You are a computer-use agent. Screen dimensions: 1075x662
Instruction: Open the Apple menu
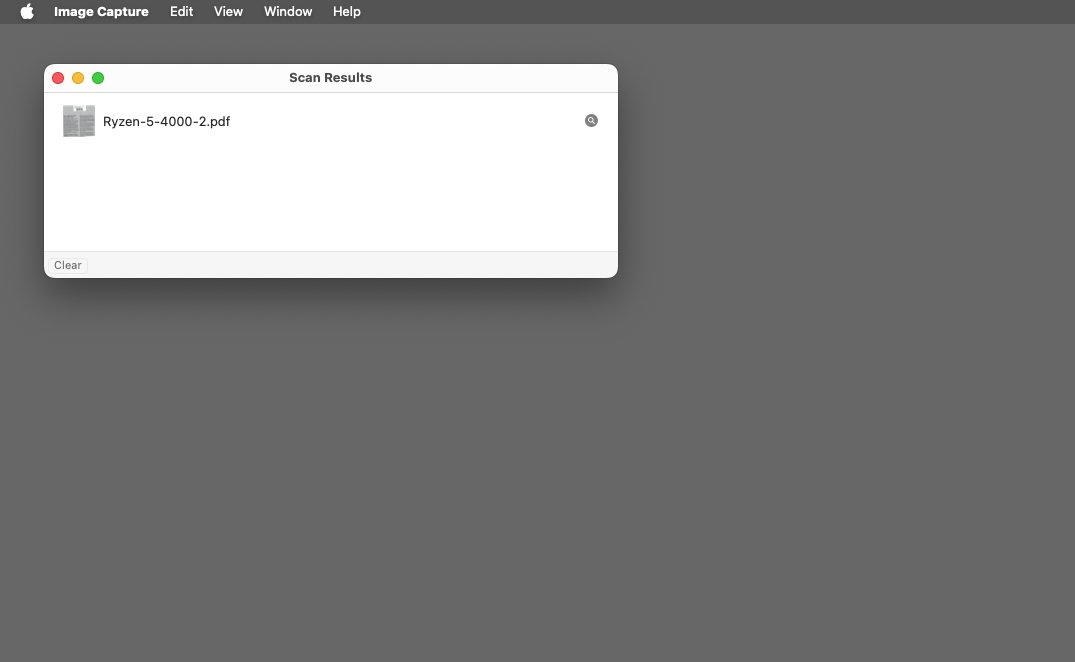pos(27,12)
